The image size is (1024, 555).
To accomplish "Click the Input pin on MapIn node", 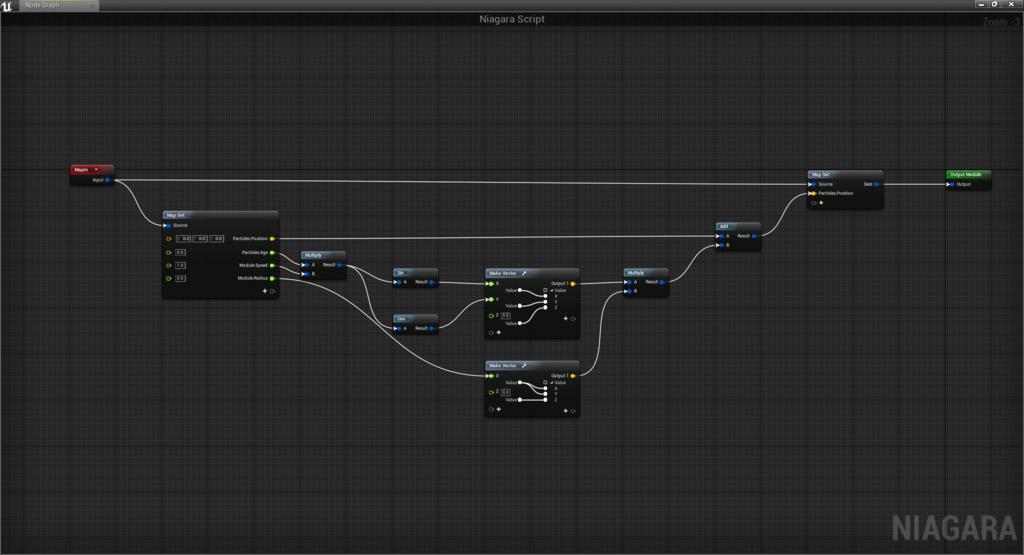I will click(x=107, y=180).
